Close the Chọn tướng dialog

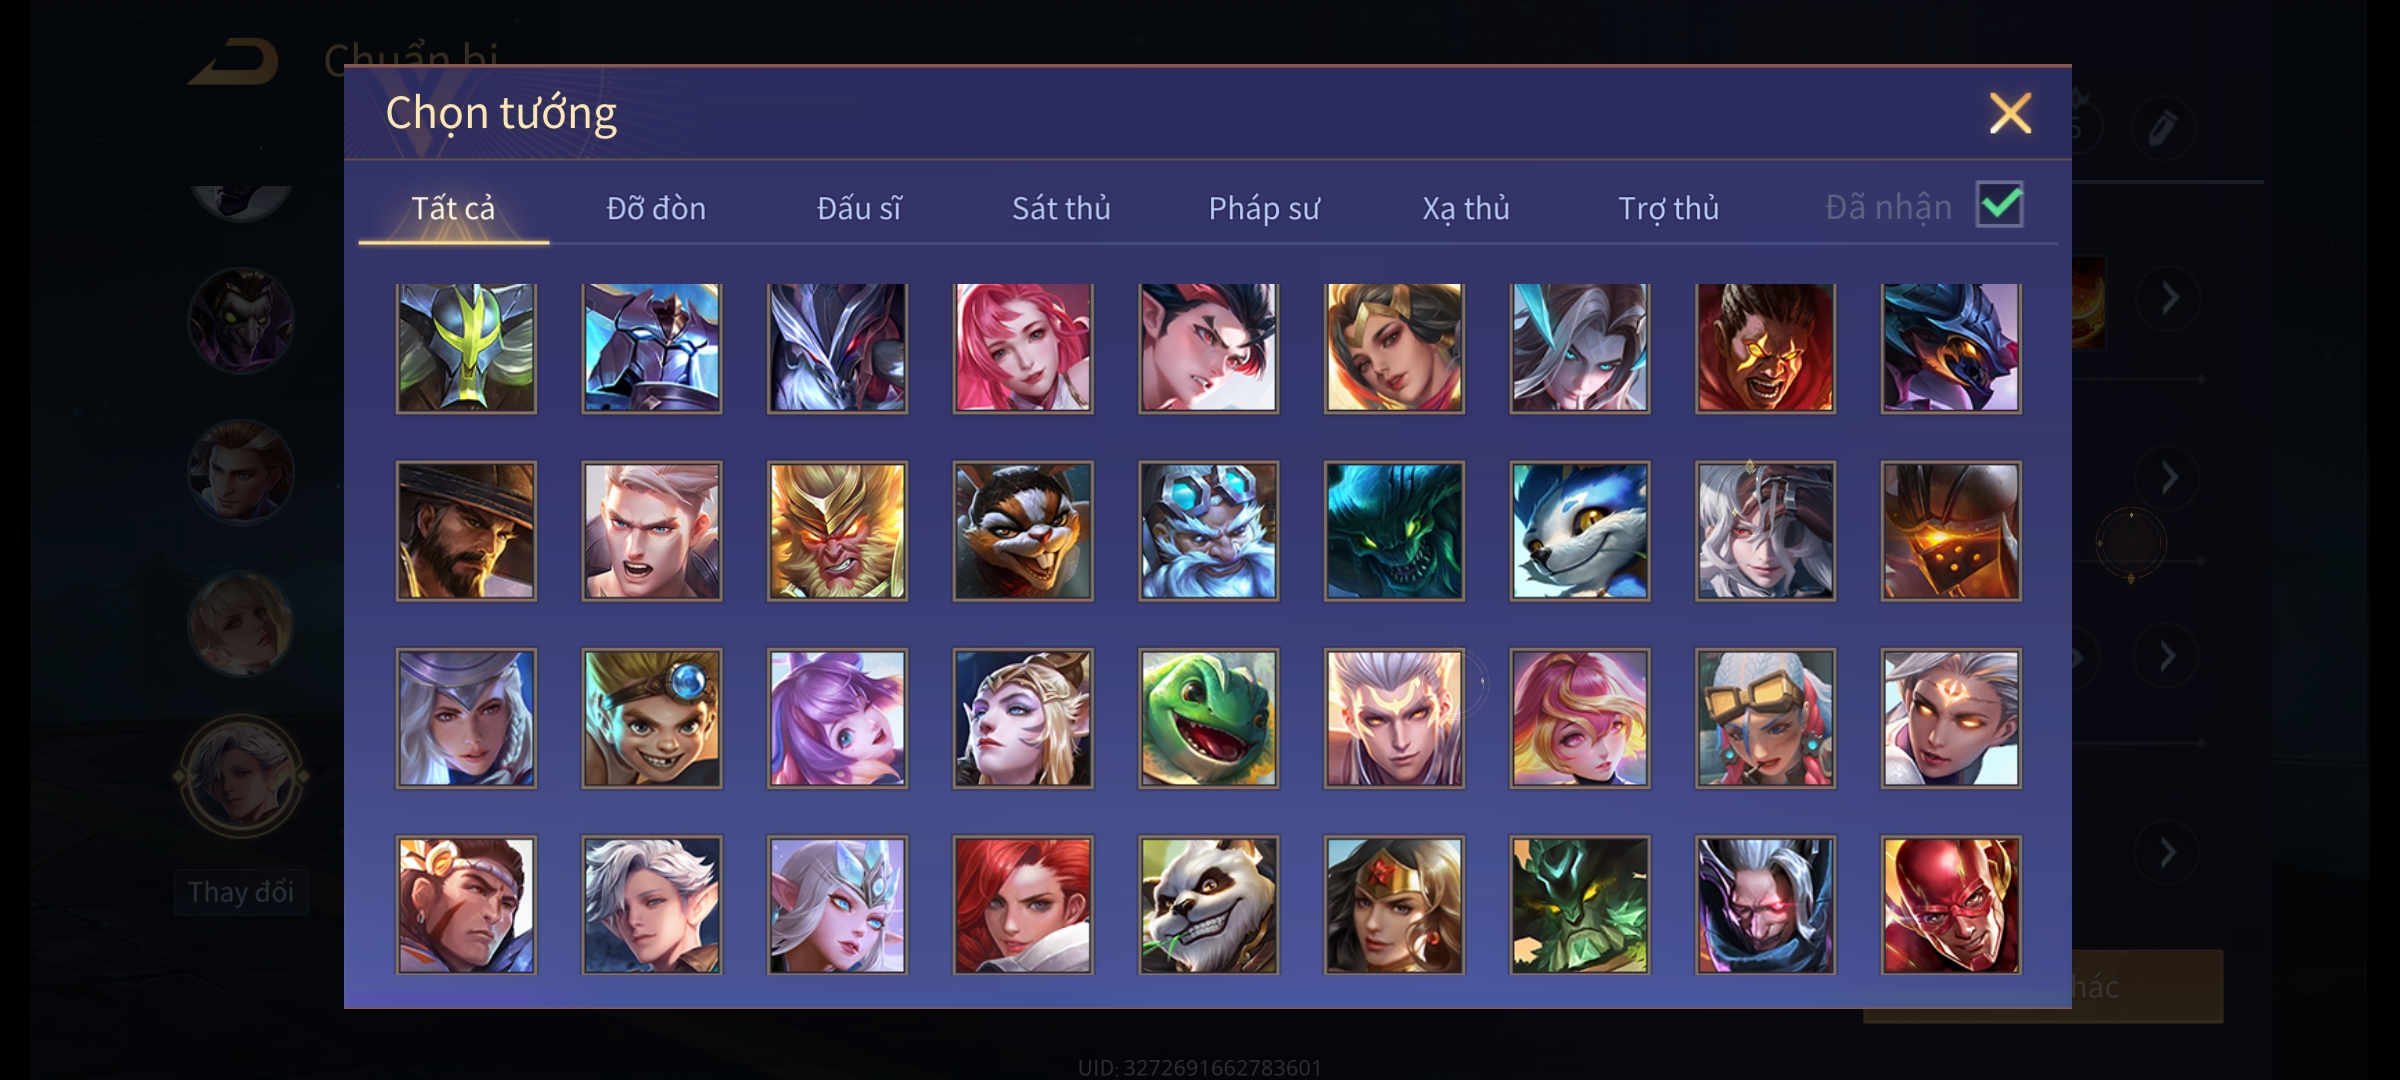2010,113
